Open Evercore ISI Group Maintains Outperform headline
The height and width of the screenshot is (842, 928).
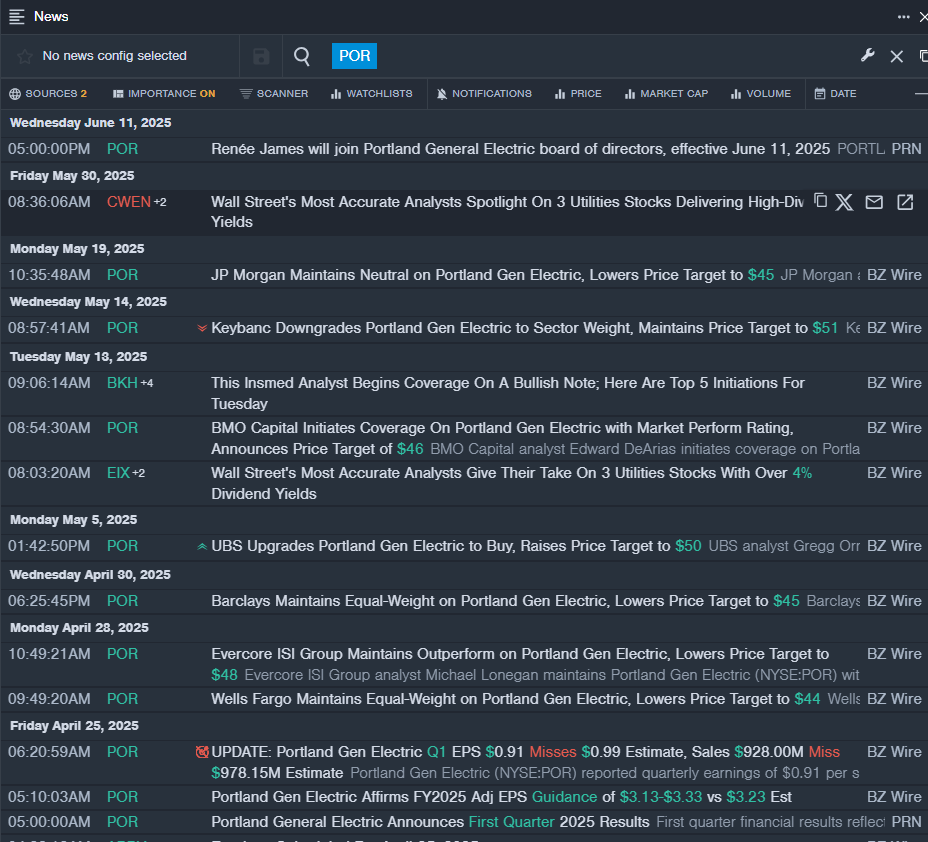pos(520,664)
